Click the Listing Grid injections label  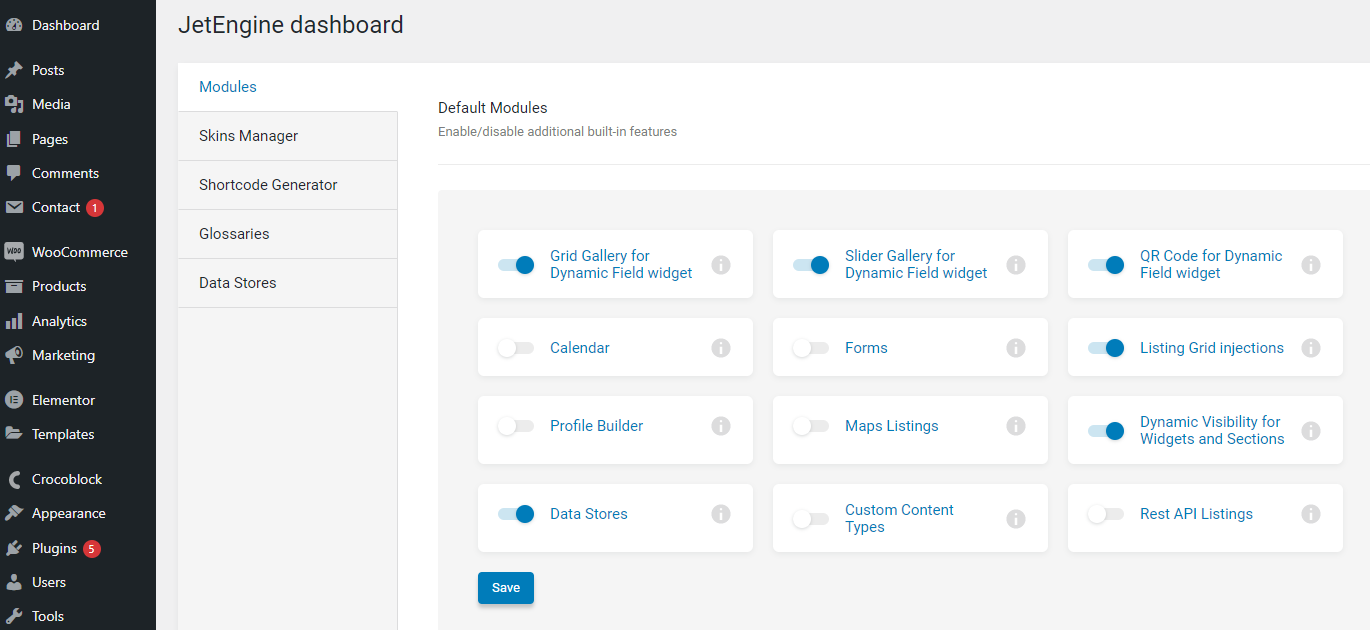click(1212, 348)
